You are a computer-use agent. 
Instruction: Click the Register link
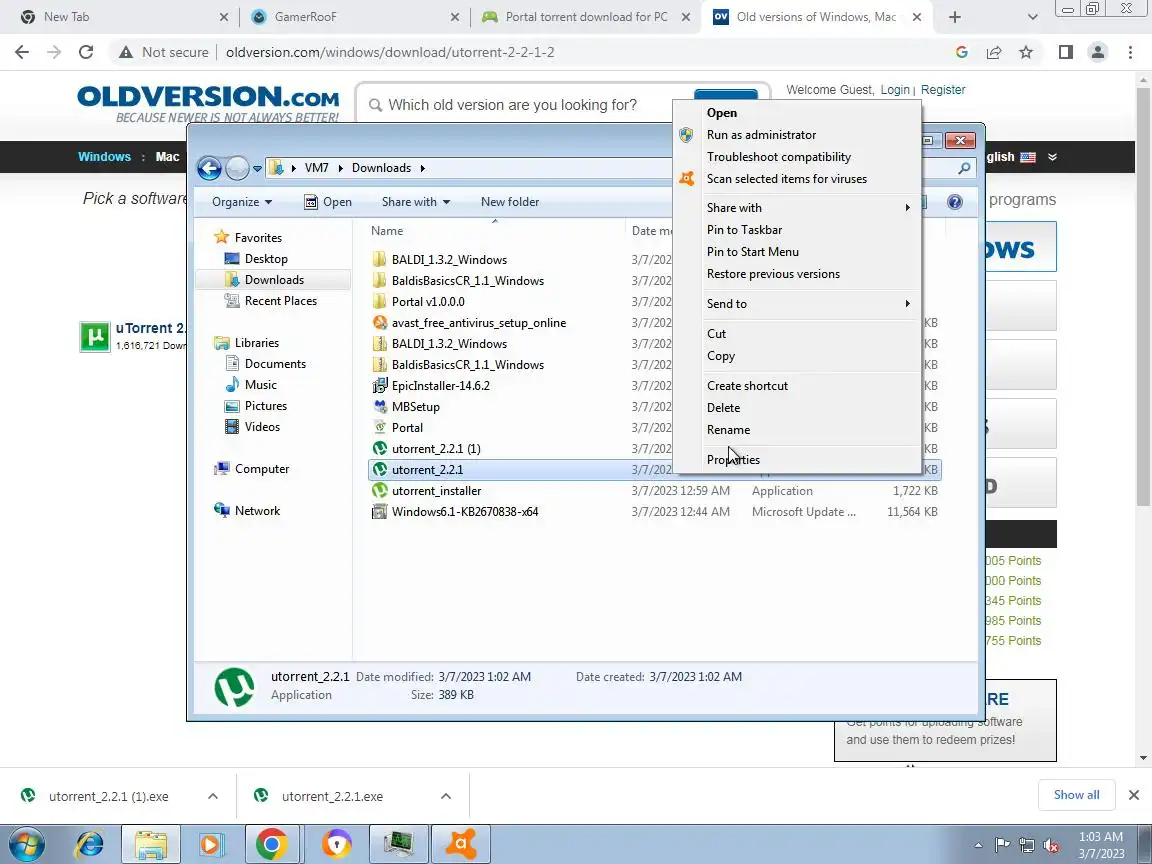click(943, 90)
